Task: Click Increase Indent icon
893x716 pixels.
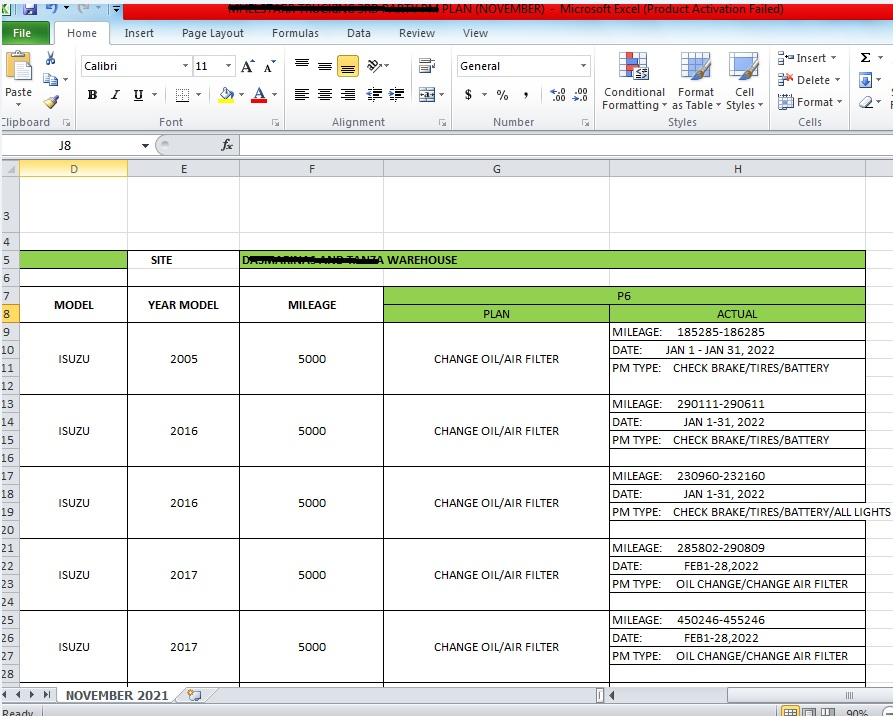Action: 396,95
